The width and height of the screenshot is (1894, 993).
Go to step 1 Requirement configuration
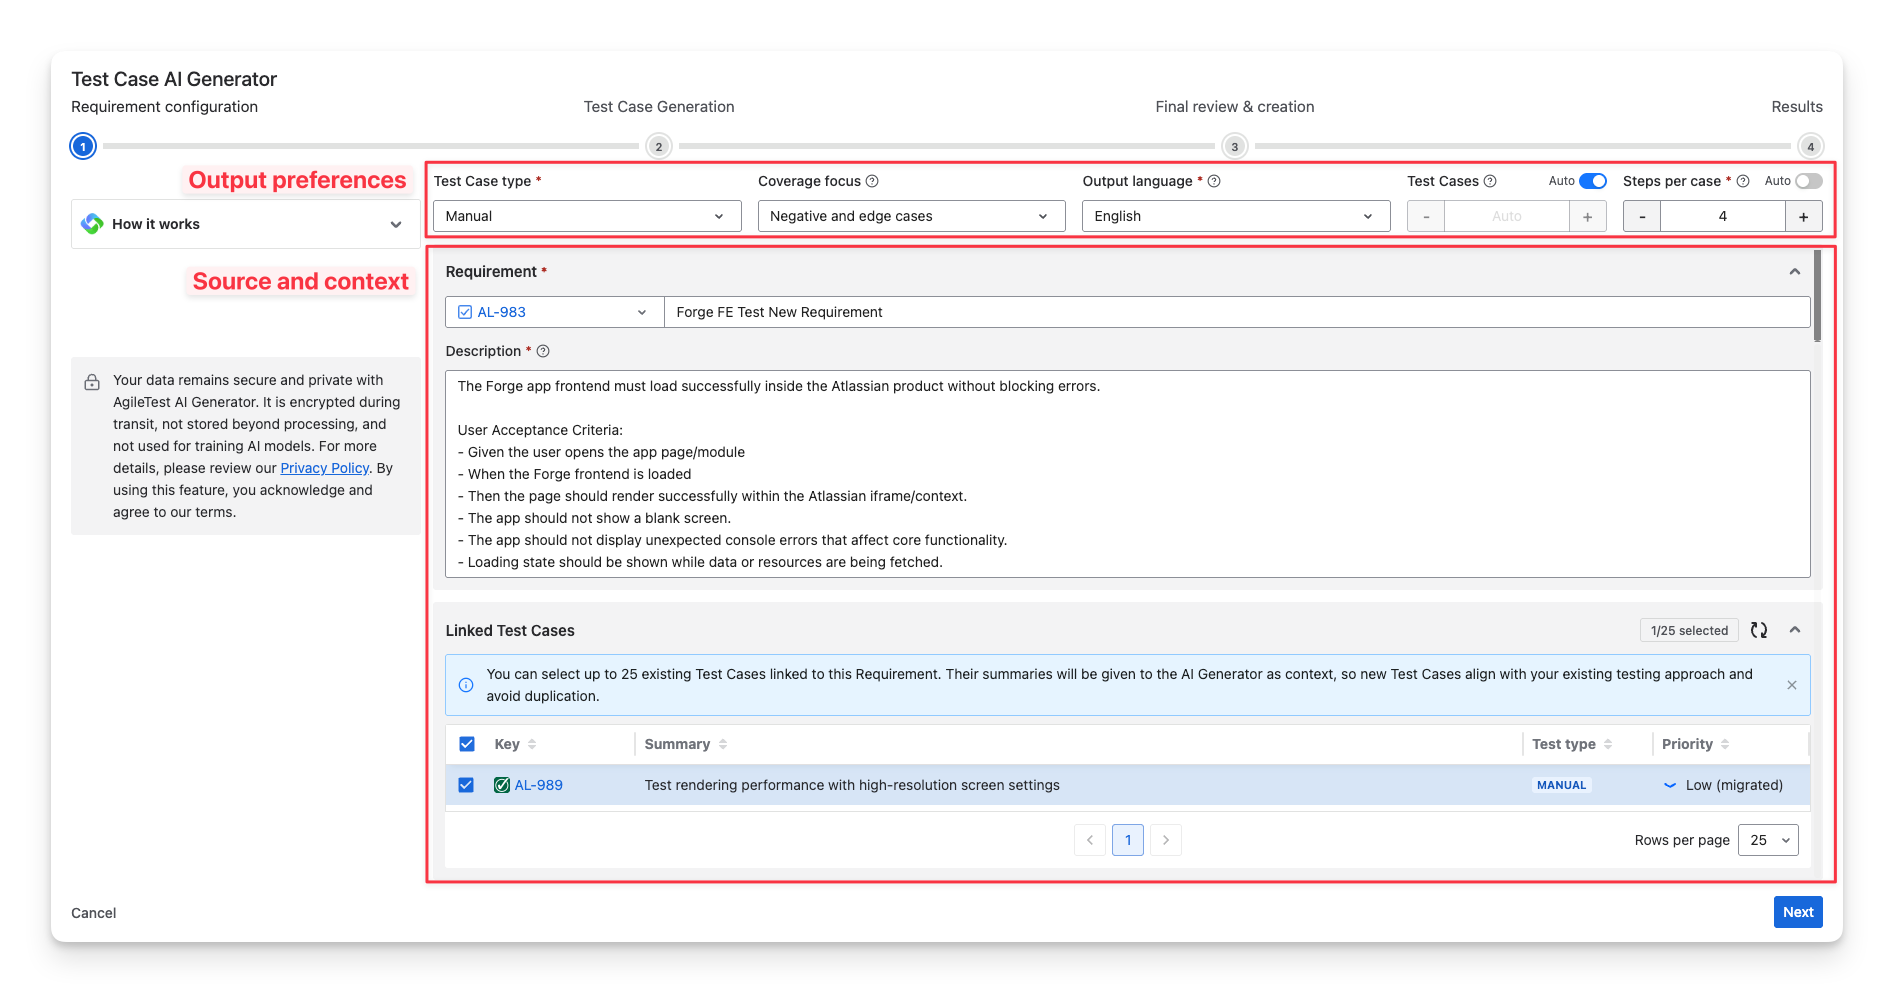83,147
